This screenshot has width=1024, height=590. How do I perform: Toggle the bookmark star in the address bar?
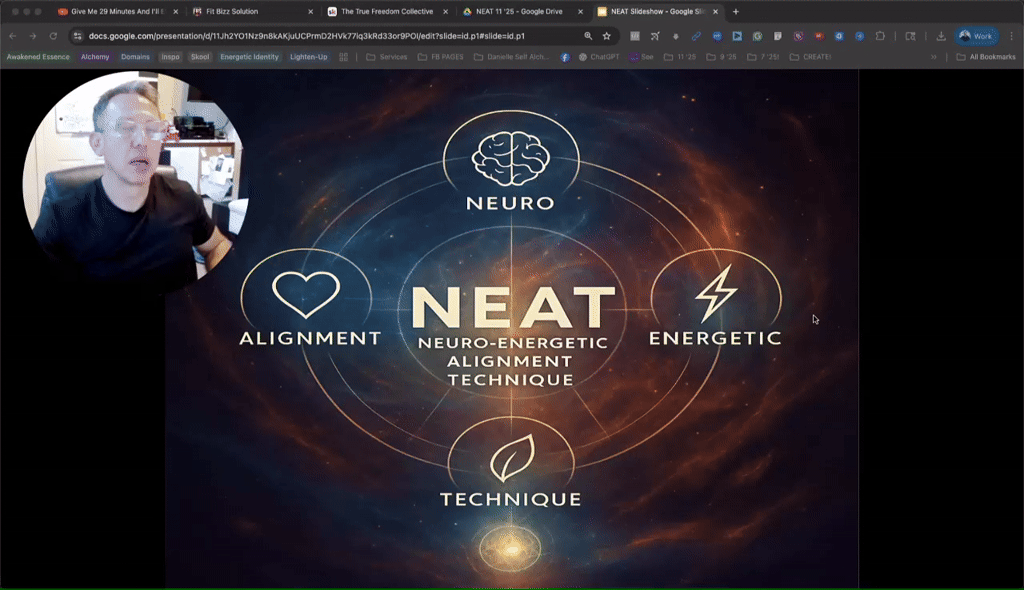click(x=606, y=36)
